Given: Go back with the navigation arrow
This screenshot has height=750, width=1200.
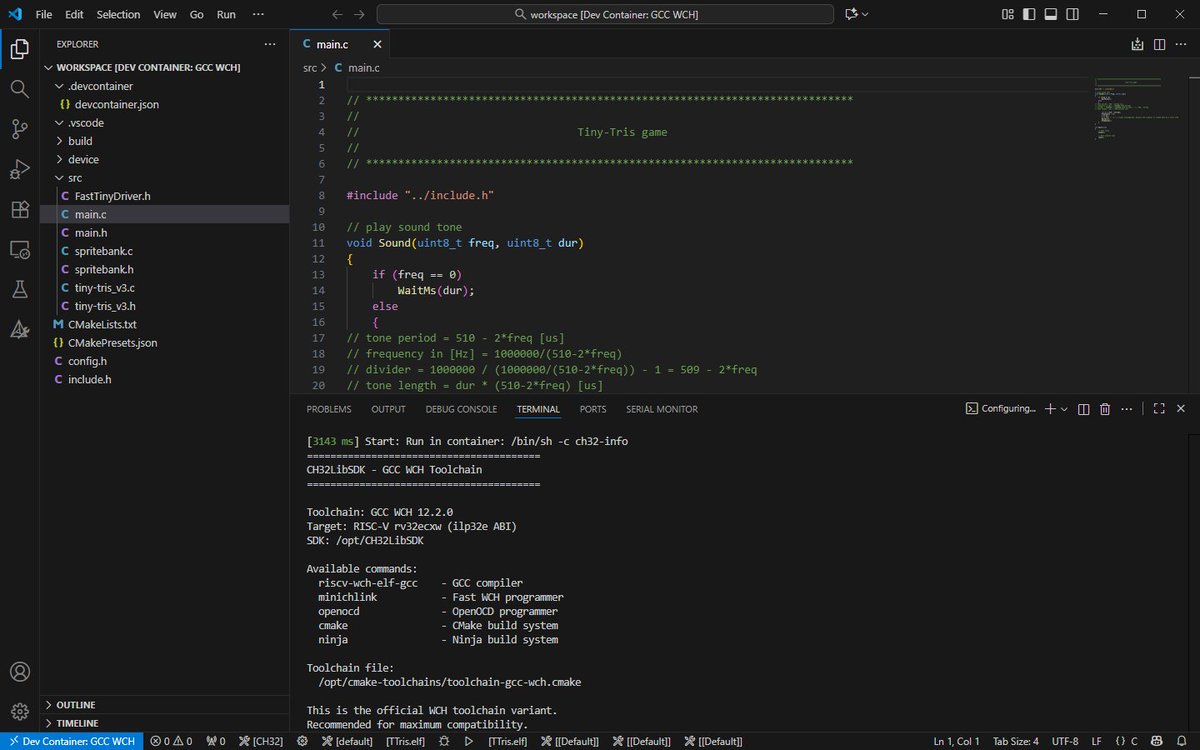Looking at the screenshot, I should [x=337, y=15].
